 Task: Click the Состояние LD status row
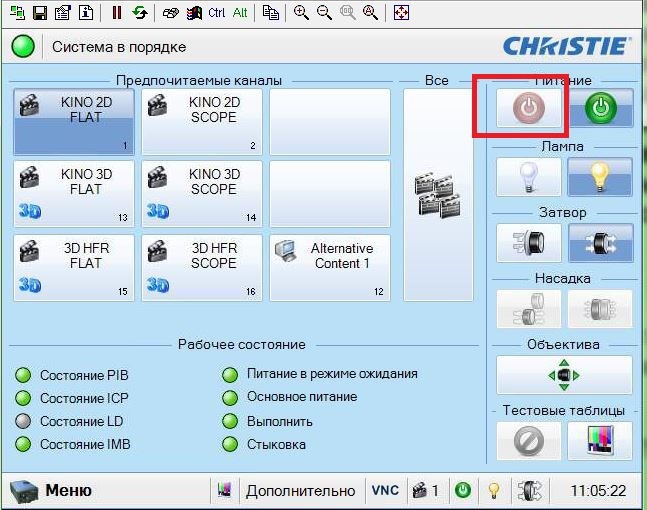(x=69, y=421)
